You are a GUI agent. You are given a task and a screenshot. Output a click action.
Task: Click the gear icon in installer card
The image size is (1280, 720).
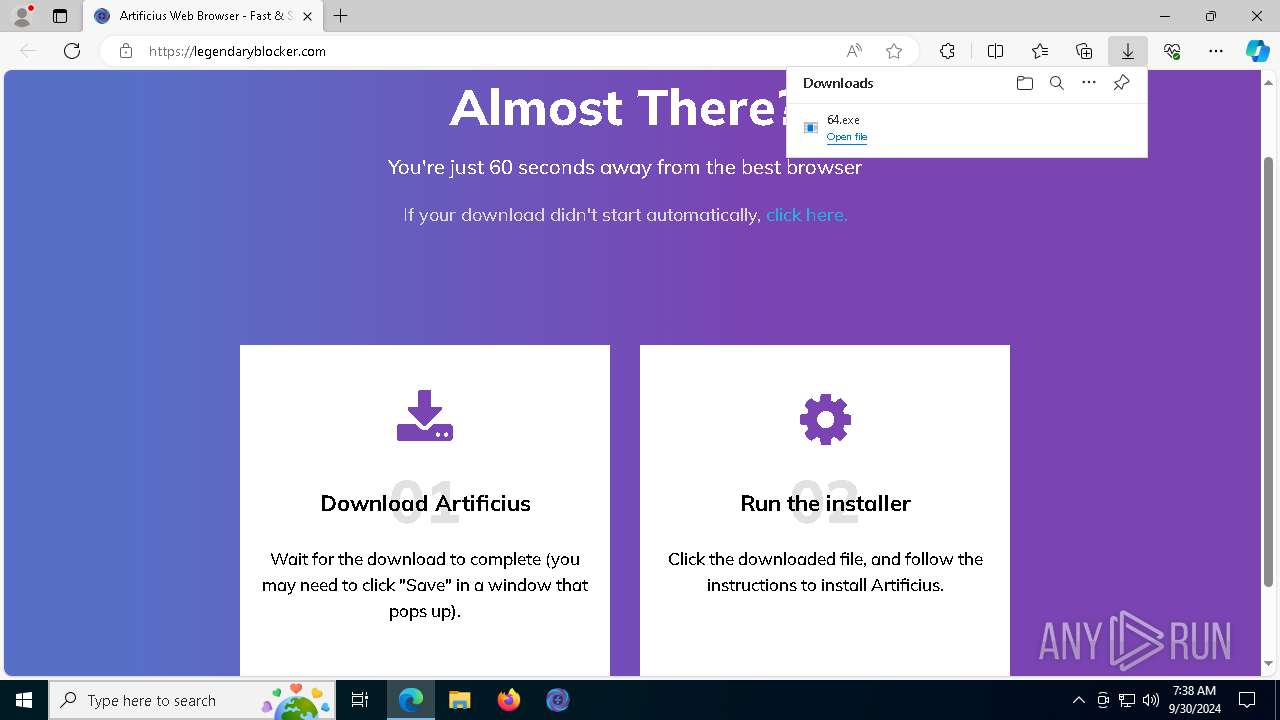[x=825, y=419]
